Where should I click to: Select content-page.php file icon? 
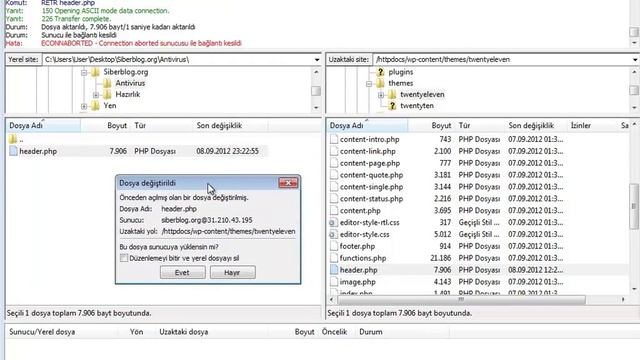334,163
